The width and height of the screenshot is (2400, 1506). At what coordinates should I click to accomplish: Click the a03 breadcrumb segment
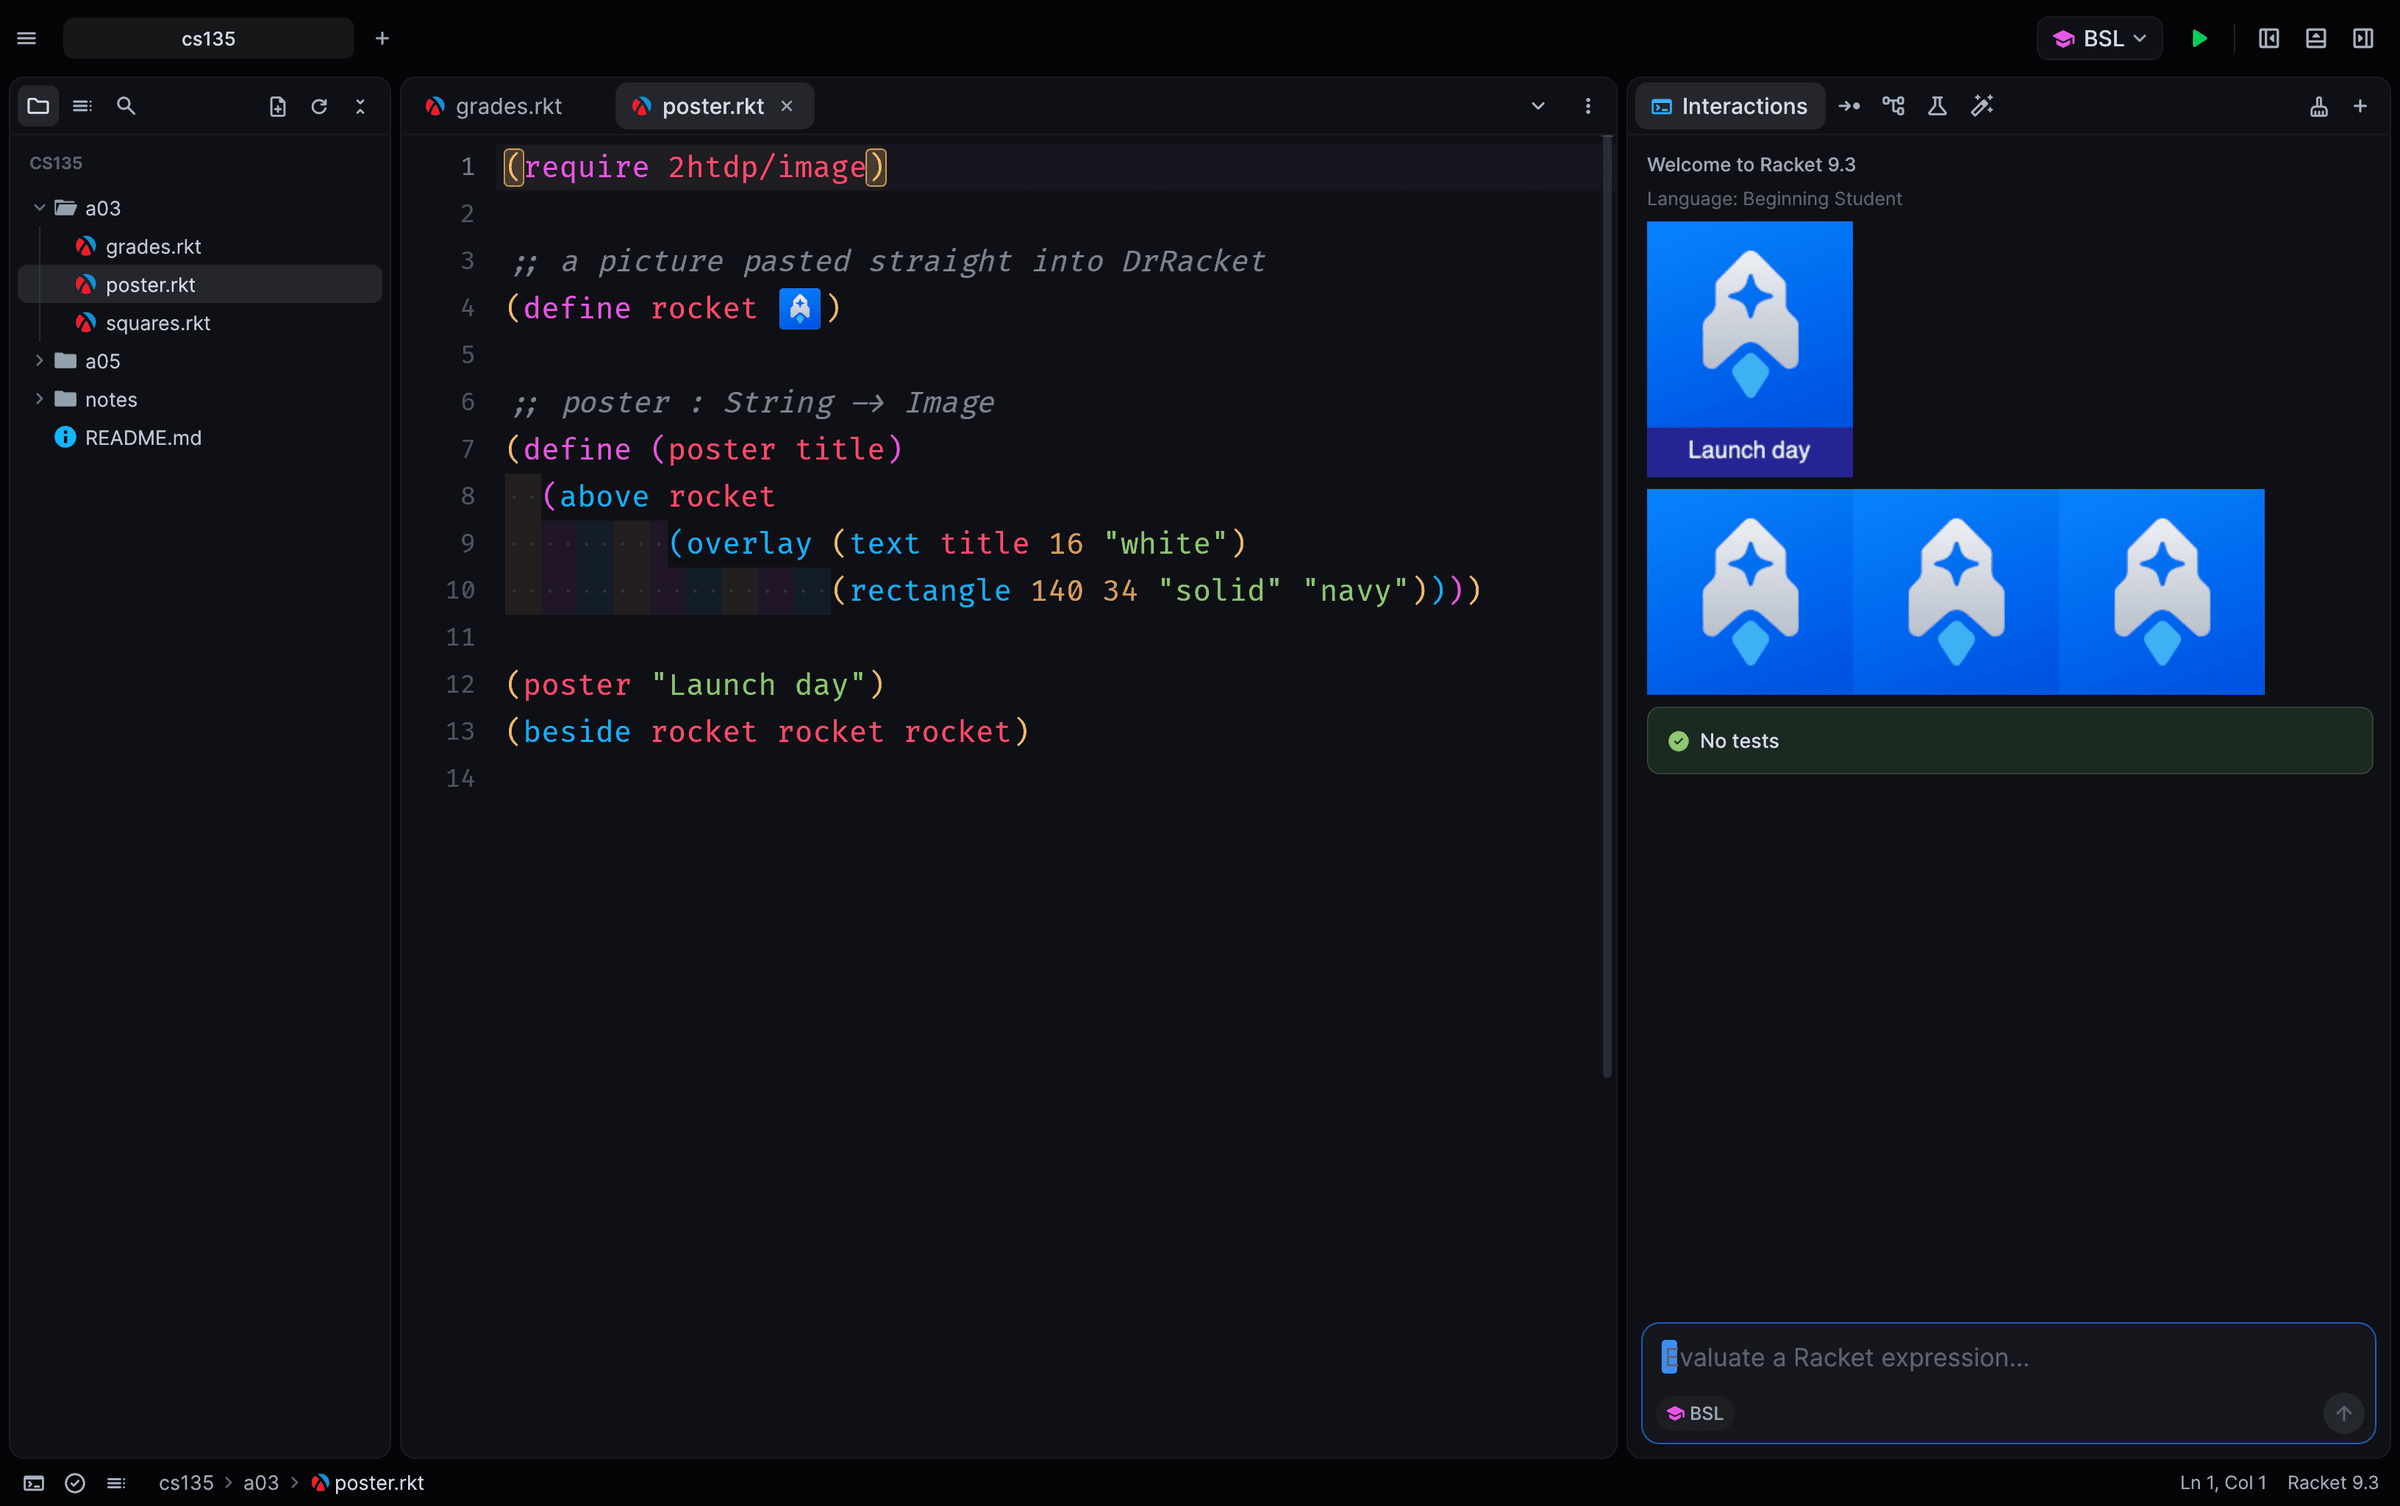(x=261, y=1483)
